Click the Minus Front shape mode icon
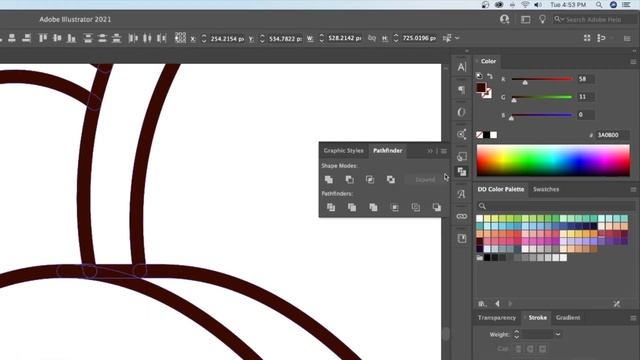Screen dimensions: 640x360 (349, 180)
